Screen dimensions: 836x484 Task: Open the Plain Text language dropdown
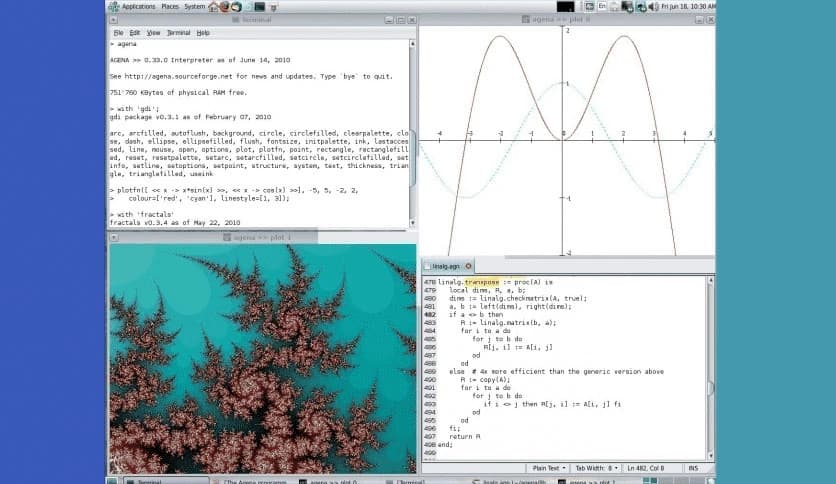point(550,467)
